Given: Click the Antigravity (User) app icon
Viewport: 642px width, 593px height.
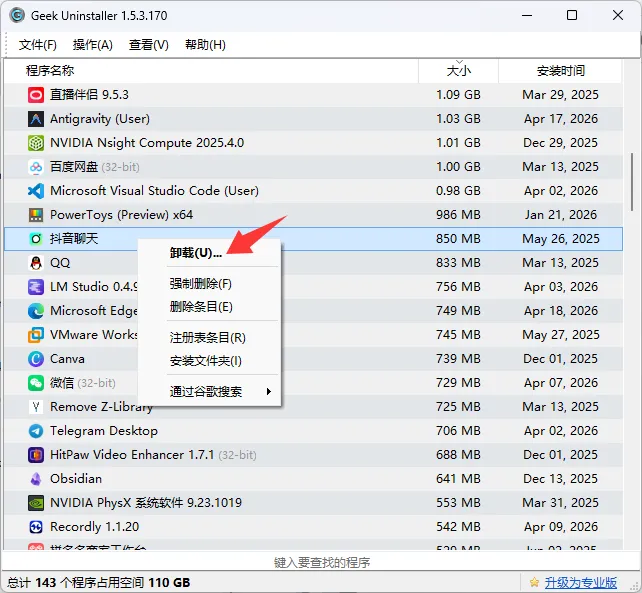Looking at the screenshot, I should point(36,119).
